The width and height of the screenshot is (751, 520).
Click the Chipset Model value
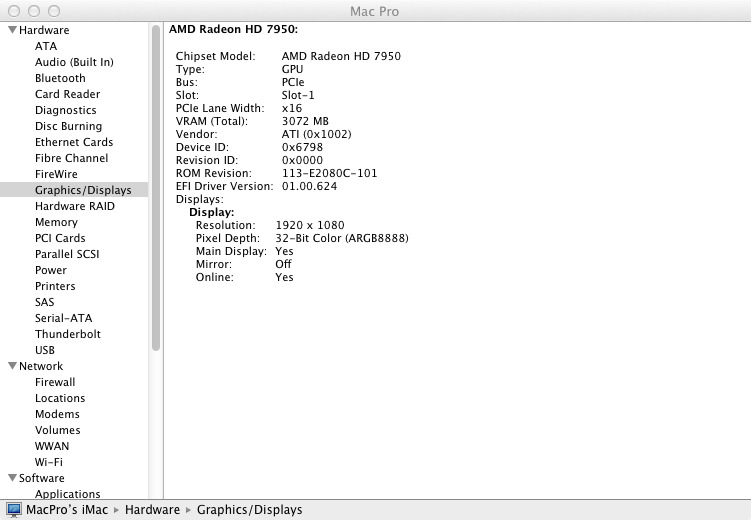[x=341, y=56]
